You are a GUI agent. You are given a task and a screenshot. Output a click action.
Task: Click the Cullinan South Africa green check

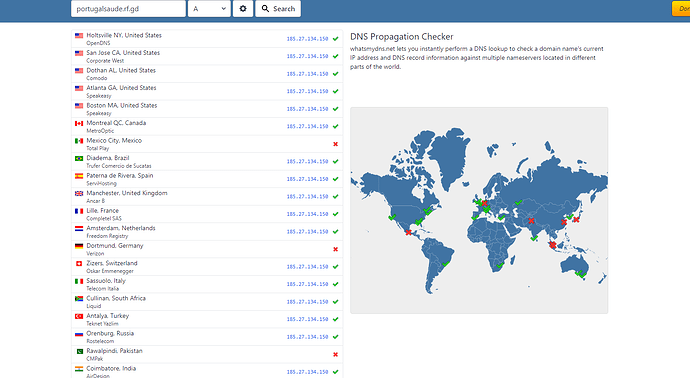pos(336,302)
